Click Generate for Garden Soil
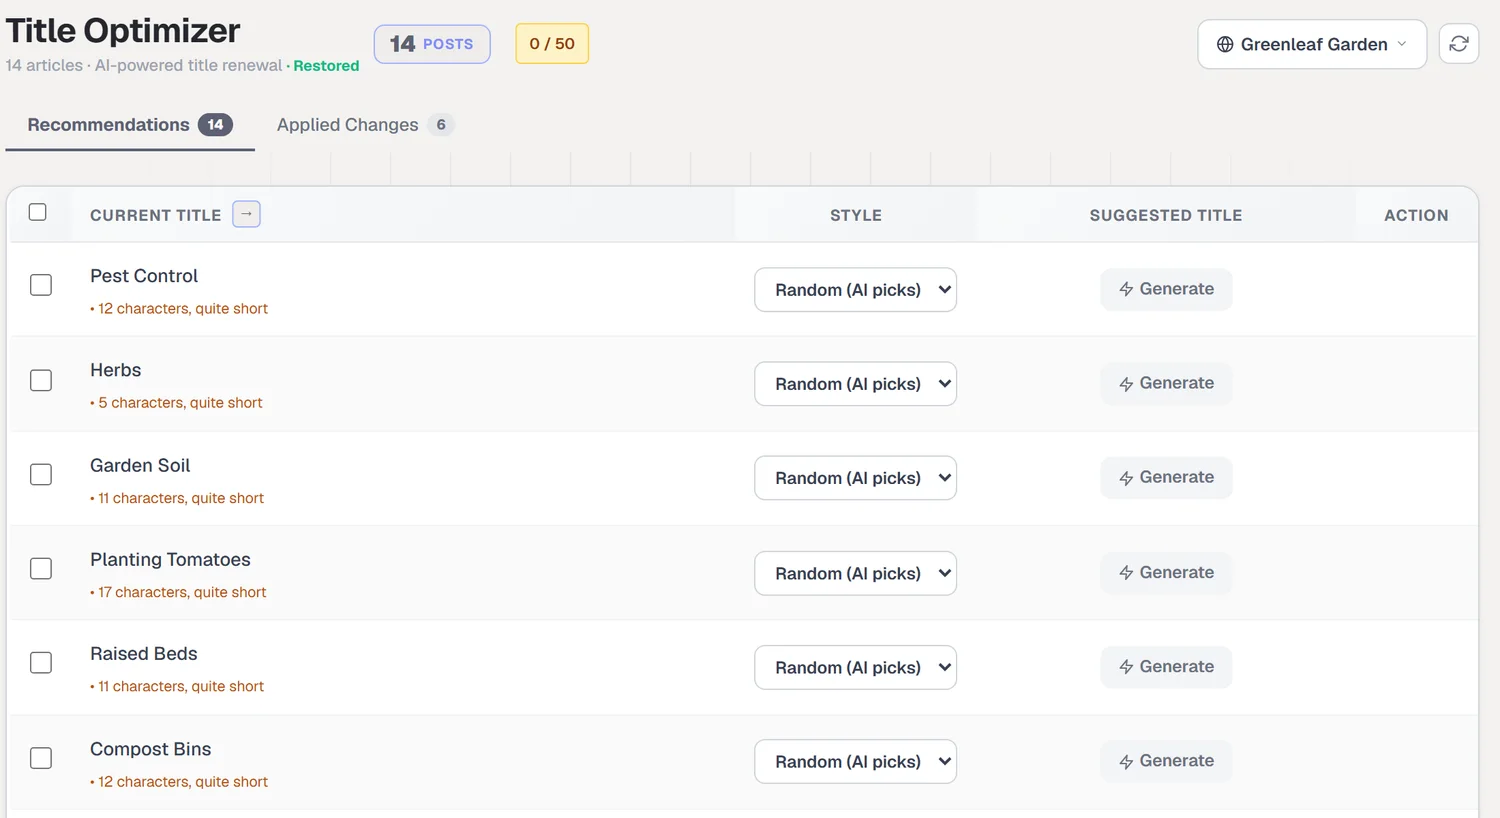 pyautogui.click(x=1166, y=477)
